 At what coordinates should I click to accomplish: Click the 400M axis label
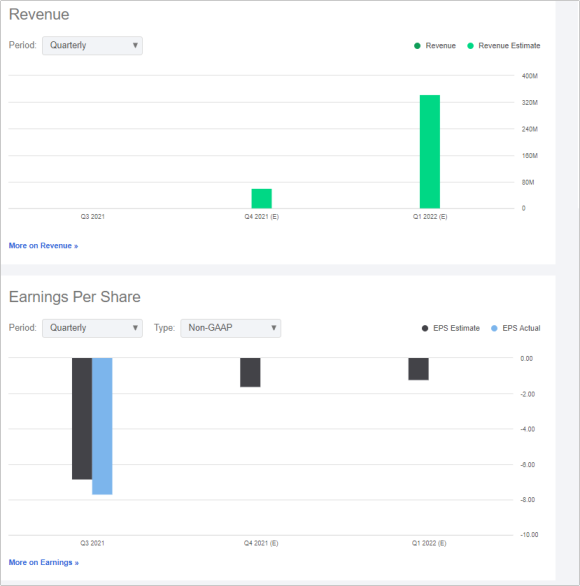click(x=530, y=76)
